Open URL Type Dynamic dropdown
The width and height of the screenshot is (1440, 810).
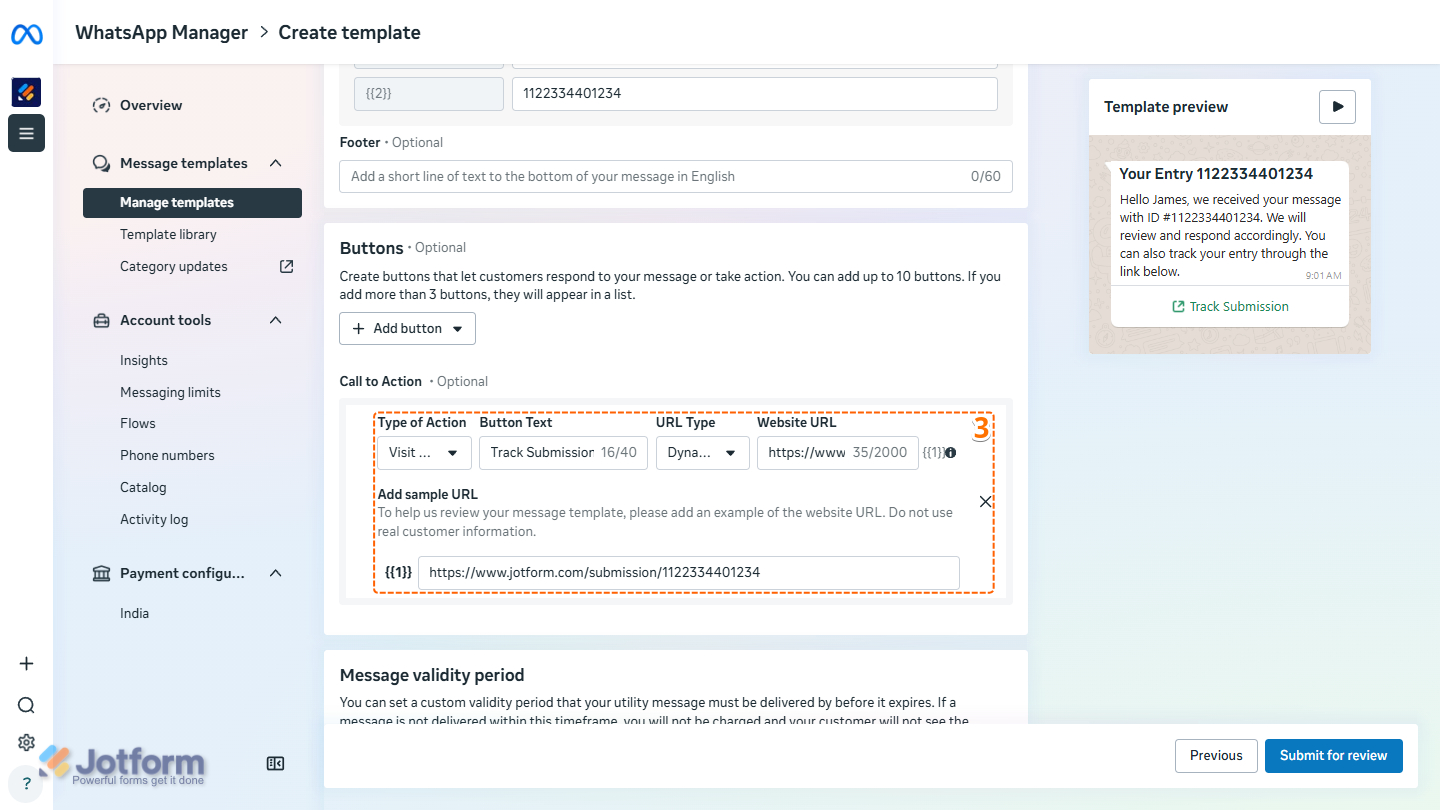tap(703, 452)
